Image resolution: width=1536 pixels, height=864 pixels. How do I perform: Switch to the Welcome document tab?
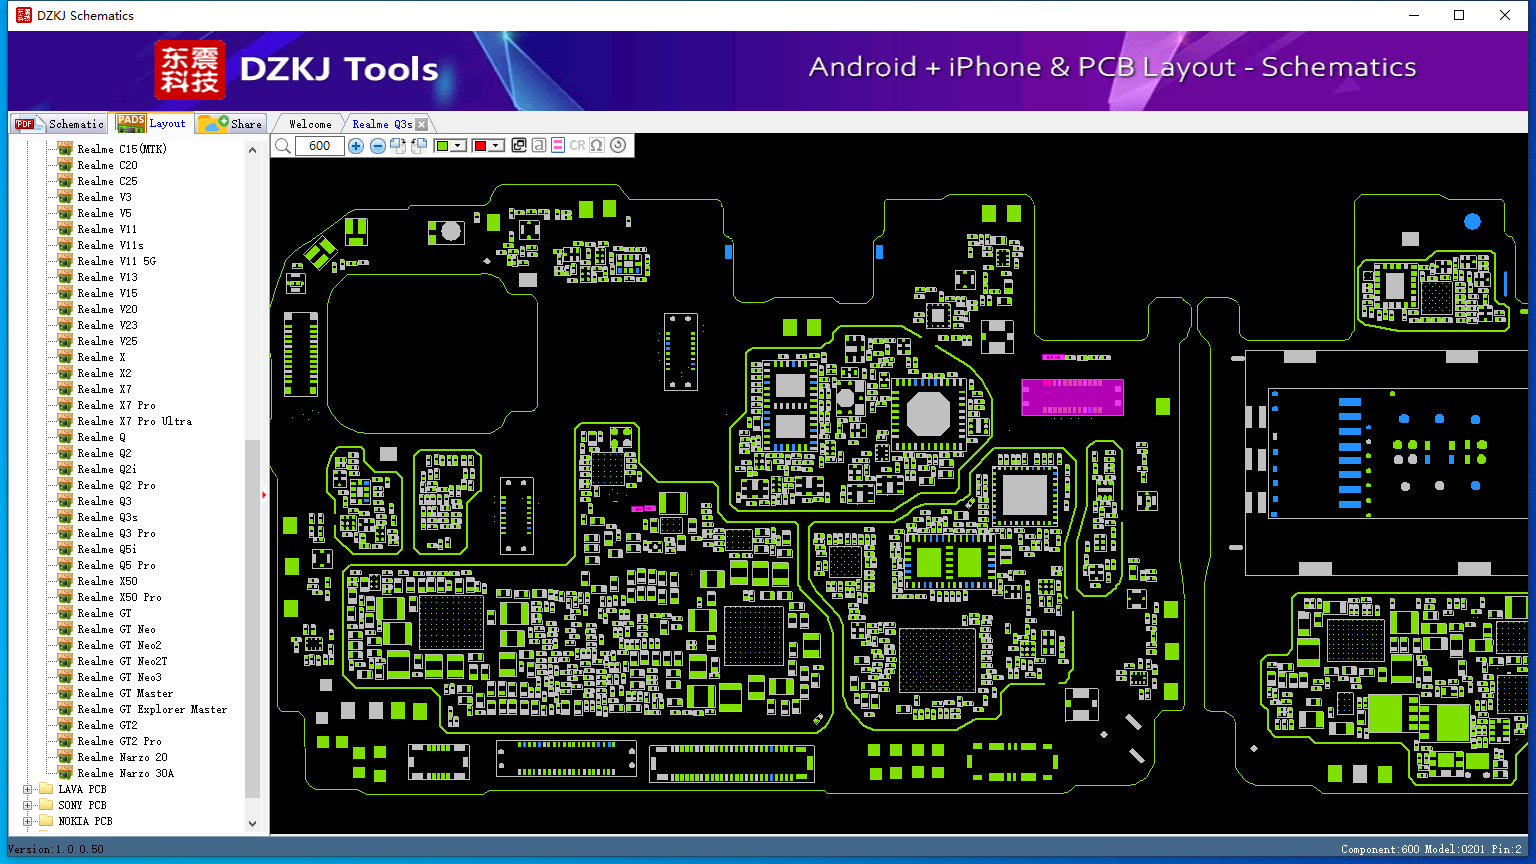[x=310, y=124]
